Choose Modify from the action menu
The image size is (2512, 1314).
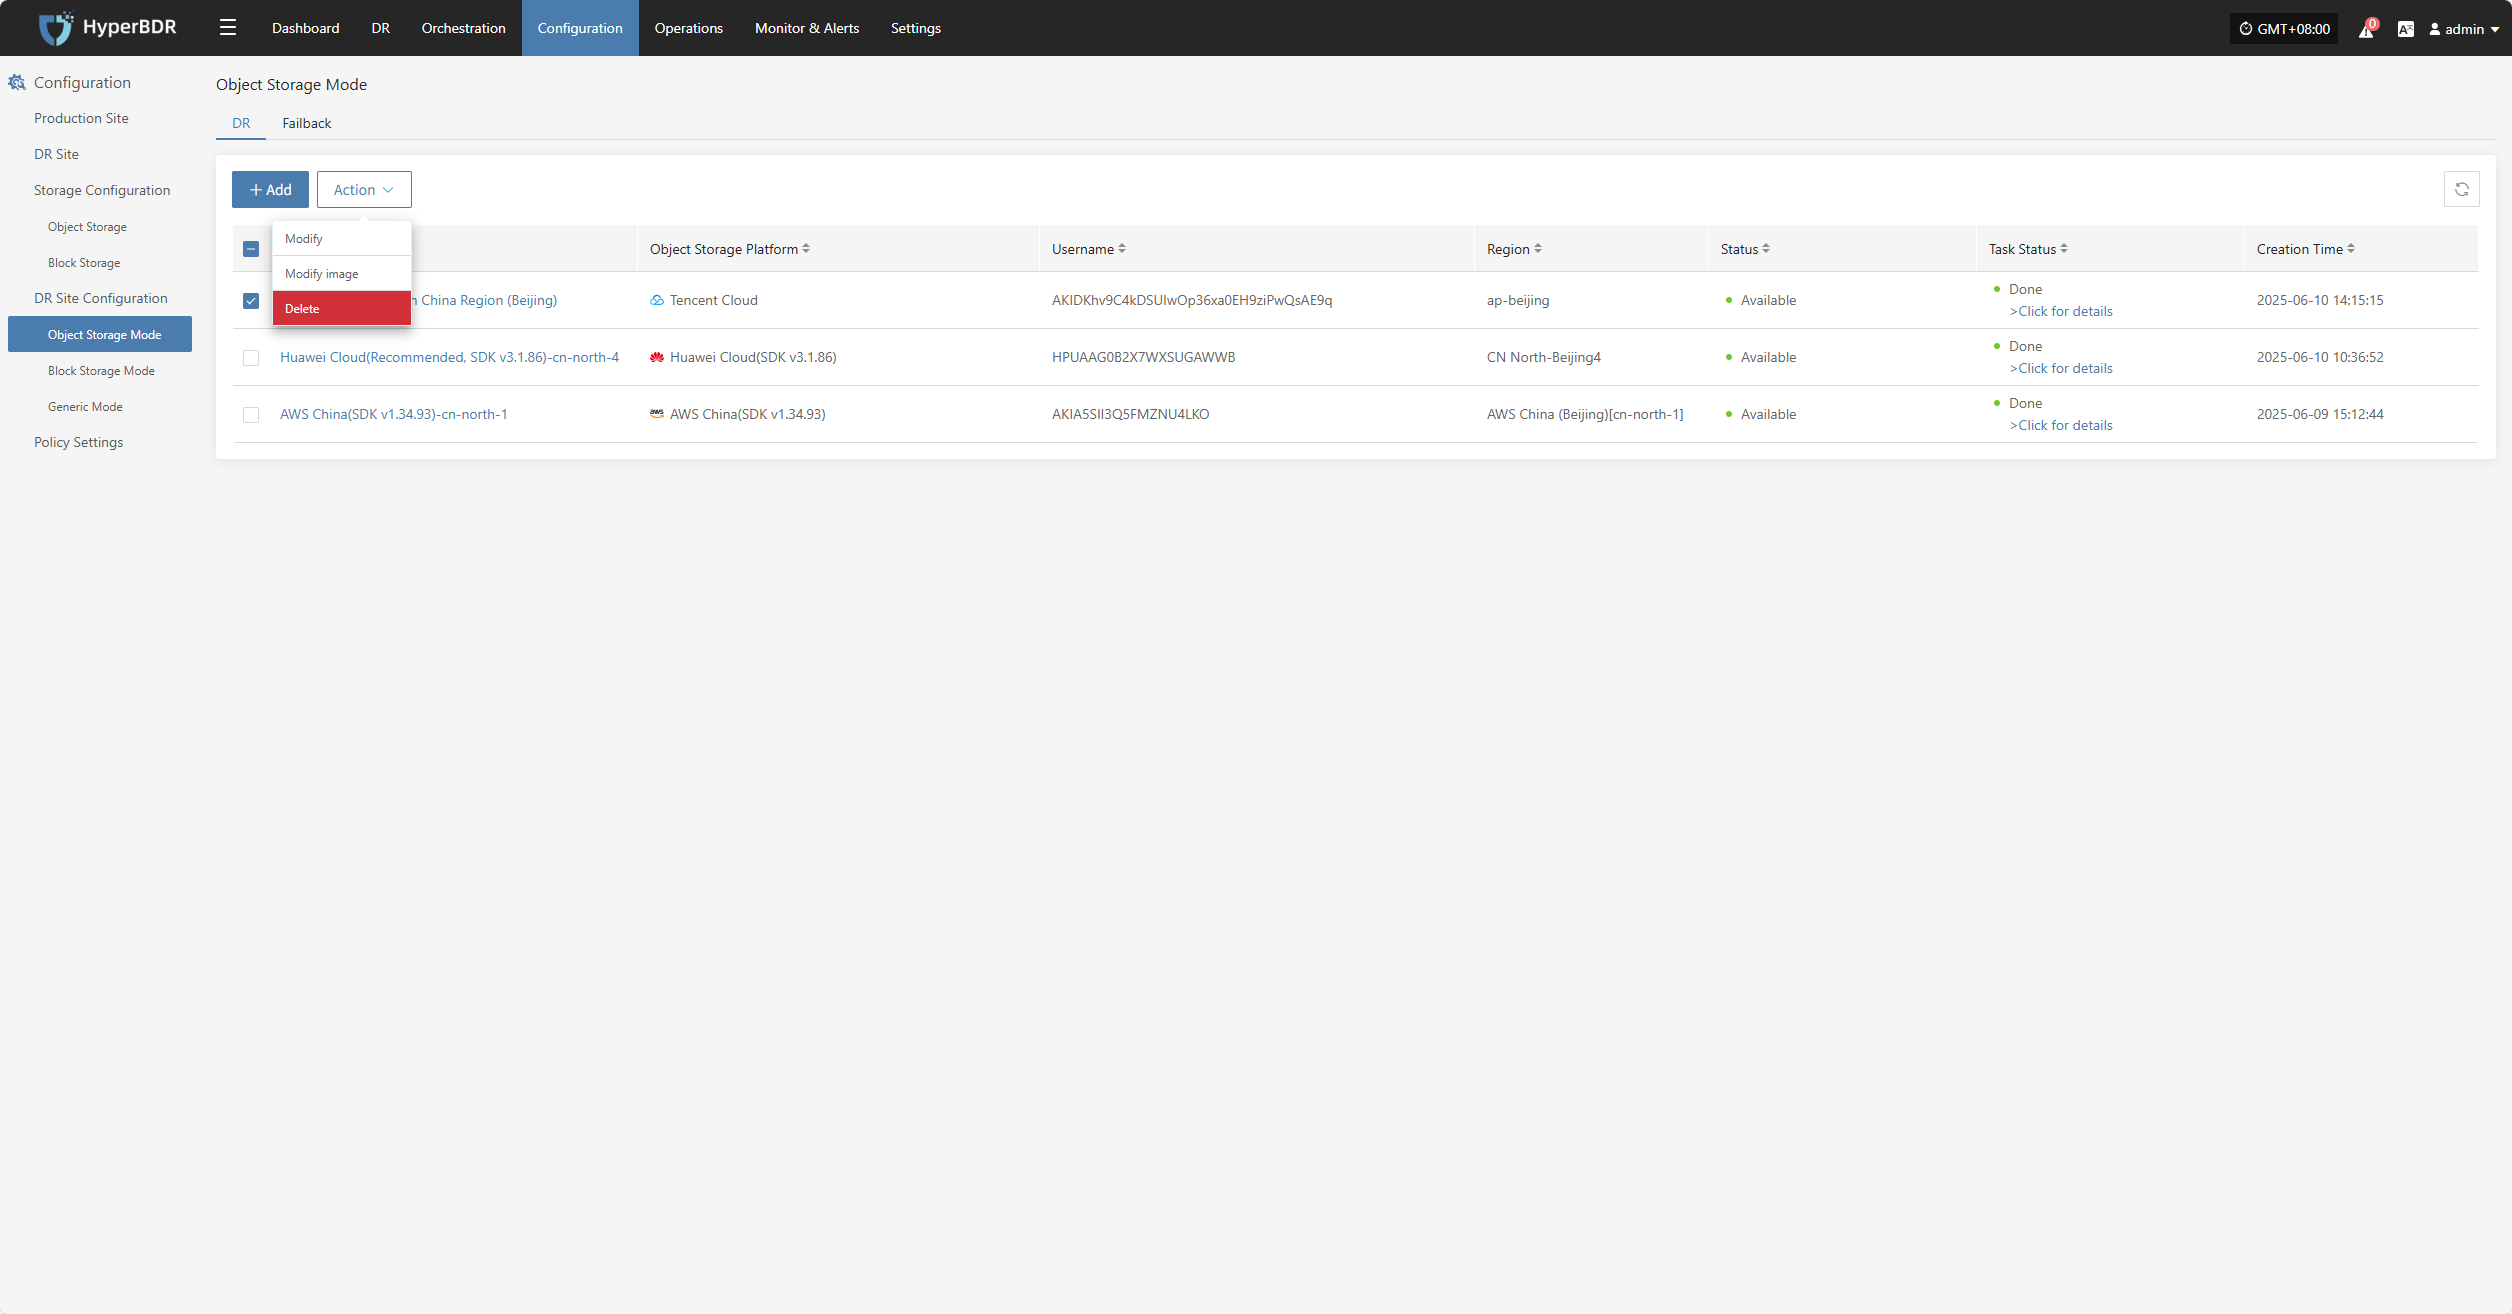[341, 238]
